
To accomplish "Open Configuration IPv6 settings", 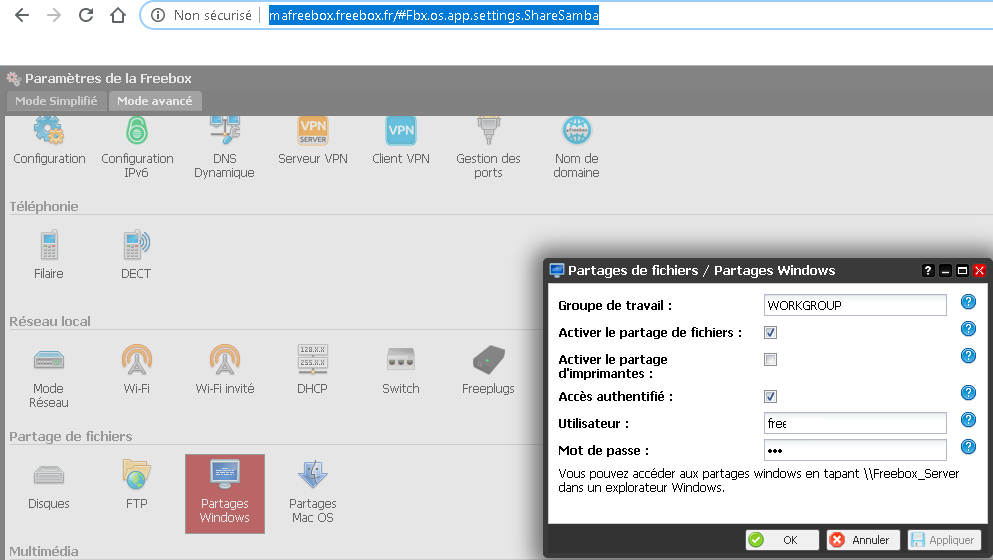I will [x=137, y=147].
